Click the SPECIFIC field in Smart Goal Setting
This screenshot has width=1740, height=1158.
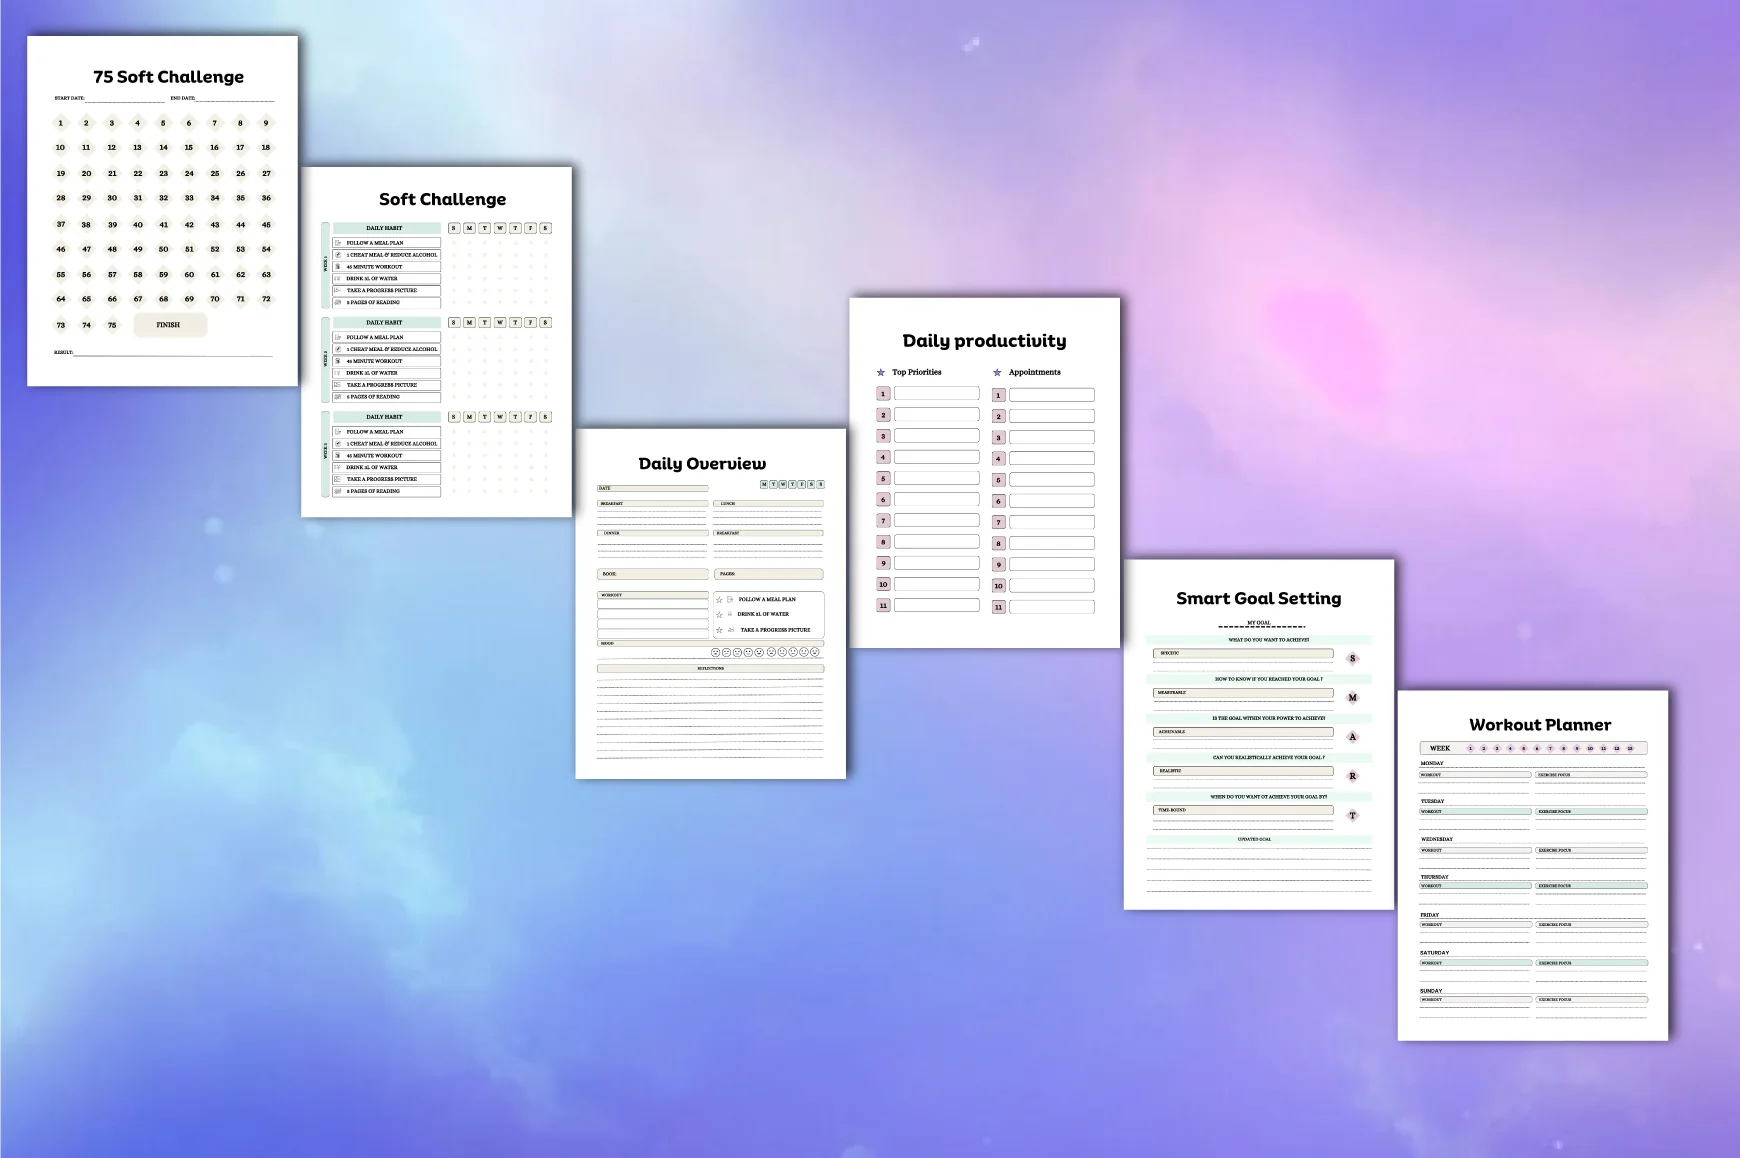click(x=1243, y=653)
